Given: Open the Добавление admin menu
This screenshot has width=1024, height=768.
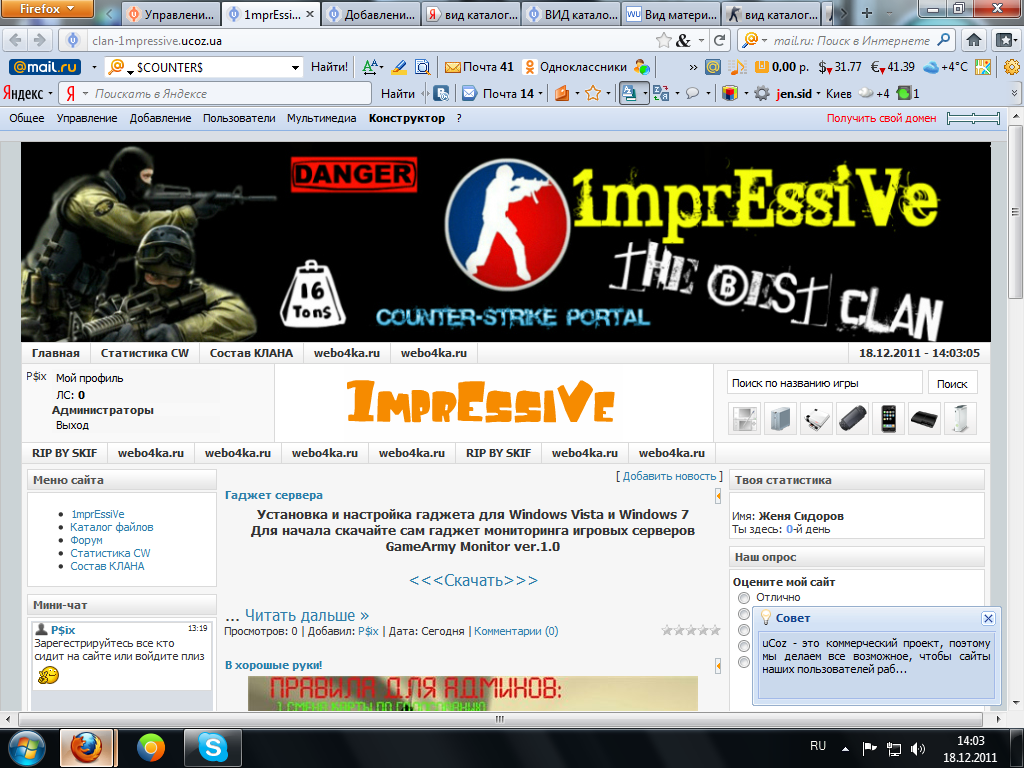Looking at the screenshot, I should (161, 118).
